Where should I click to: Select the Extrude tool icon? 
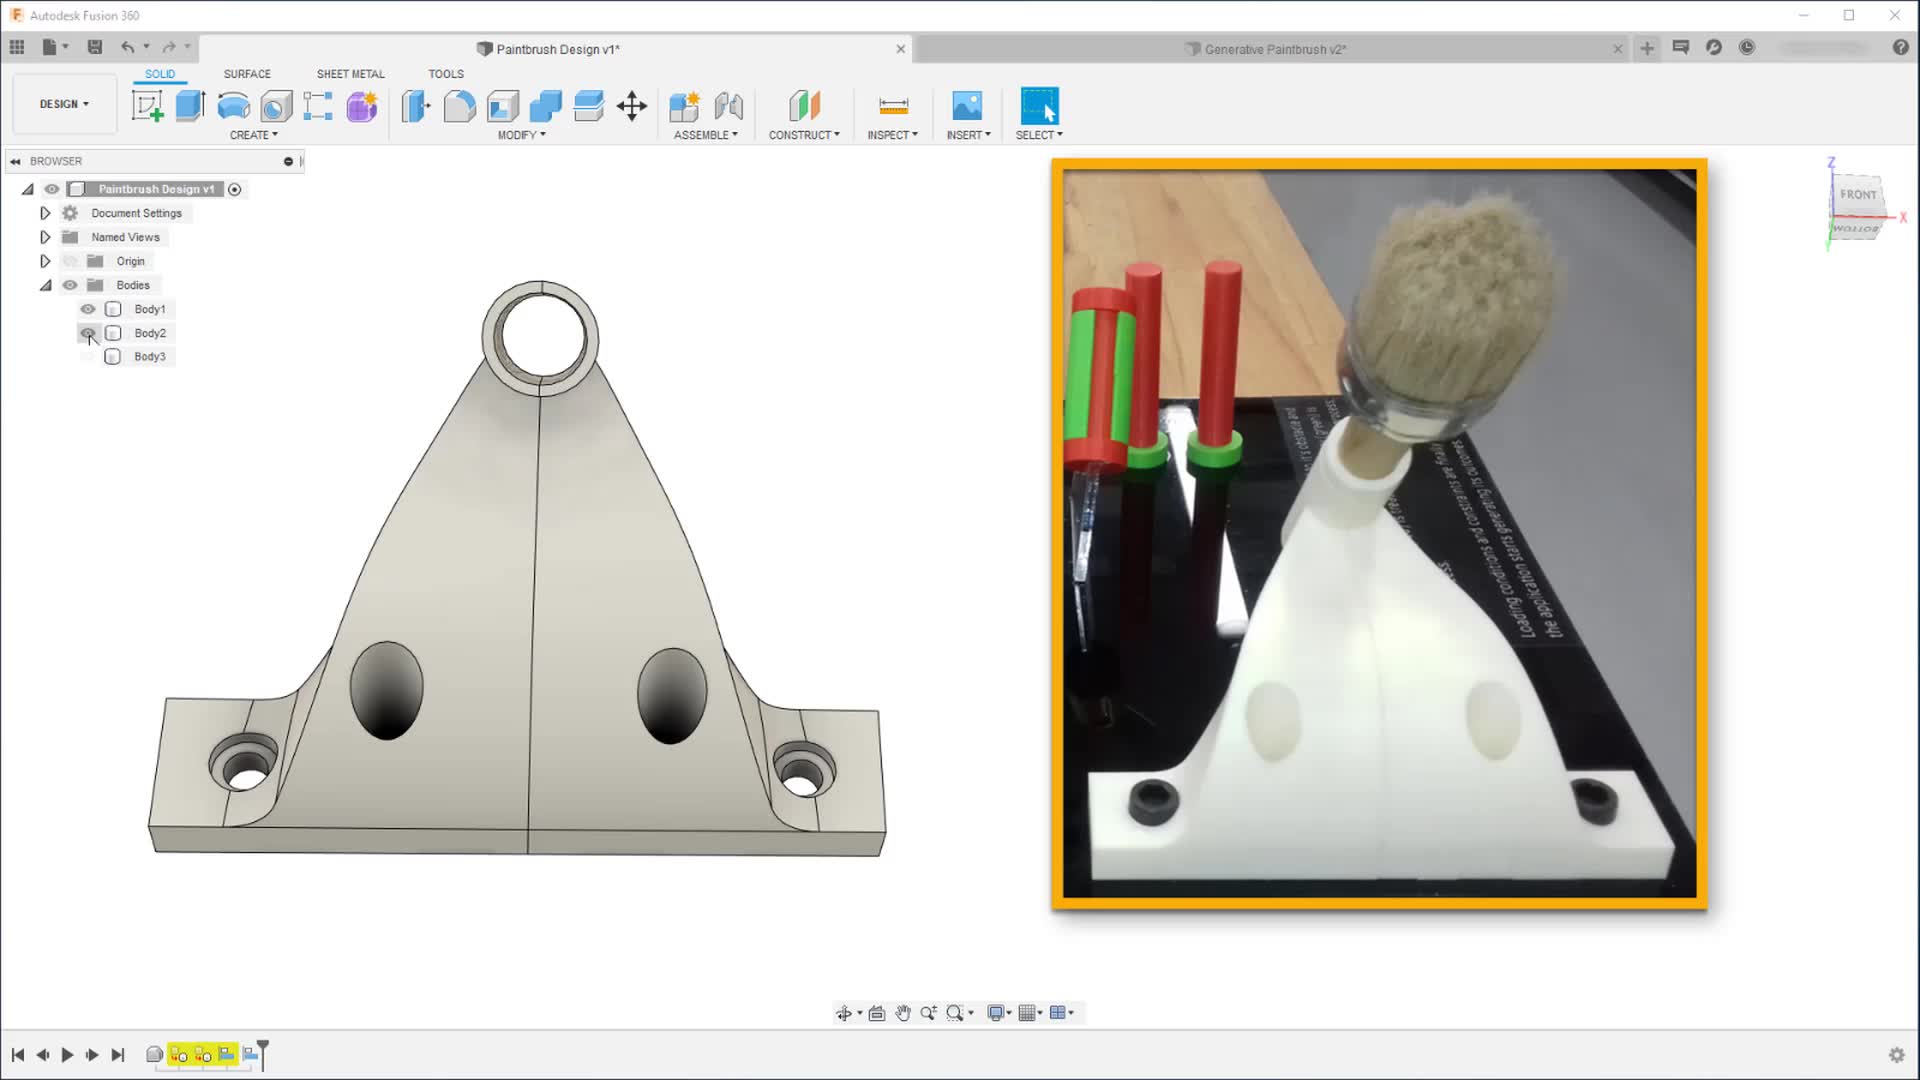(x=190, y=106)
